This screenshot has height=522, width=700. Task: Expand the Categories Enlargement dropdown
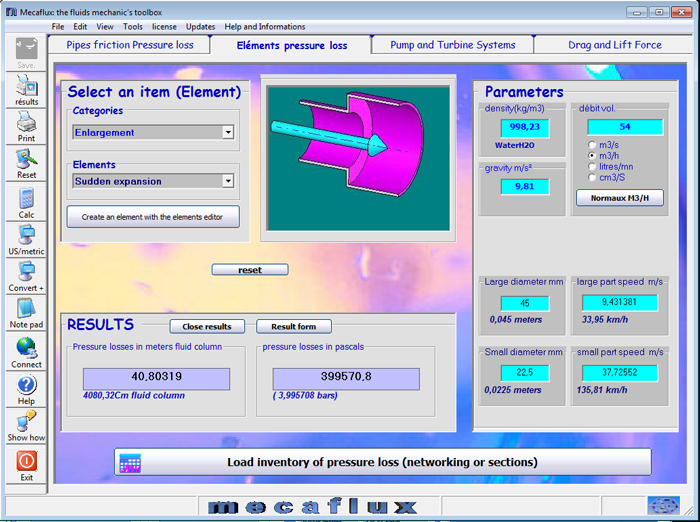[228, 132]
